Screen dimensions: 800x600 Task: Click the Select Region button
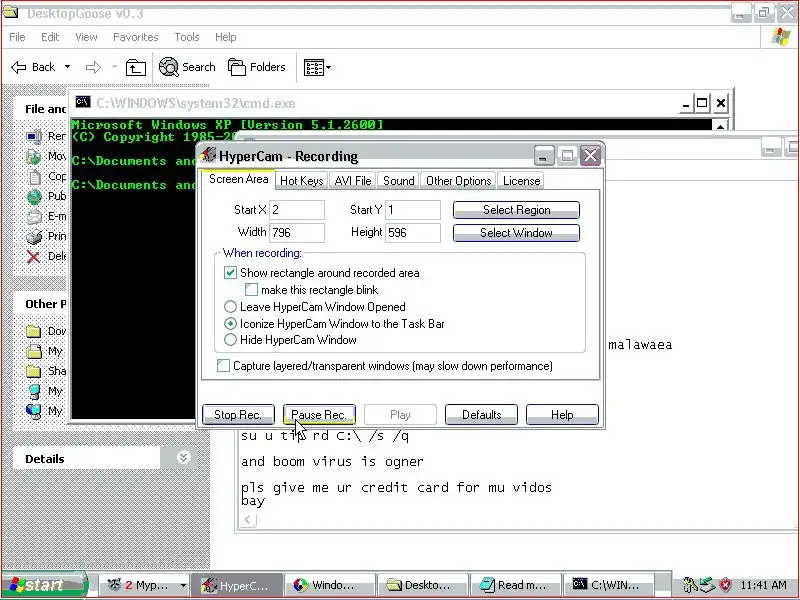tap(516, 210)
